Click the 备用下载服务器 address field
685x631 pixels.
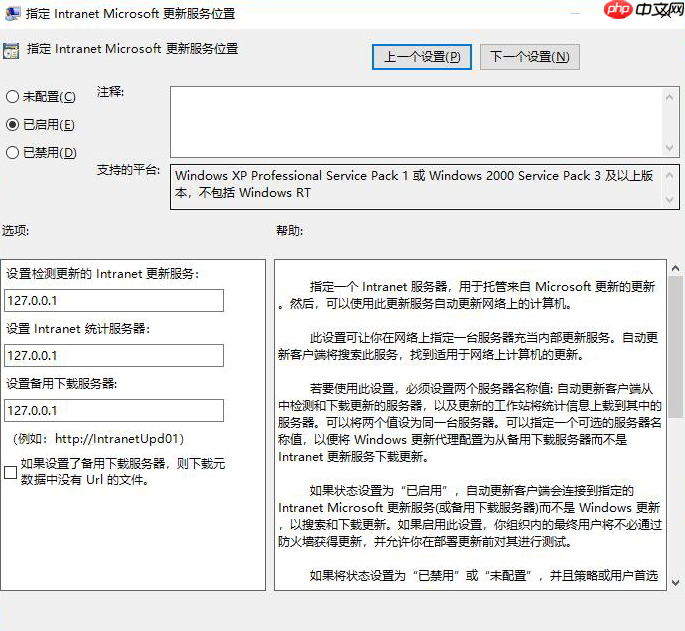click(114, 410)
